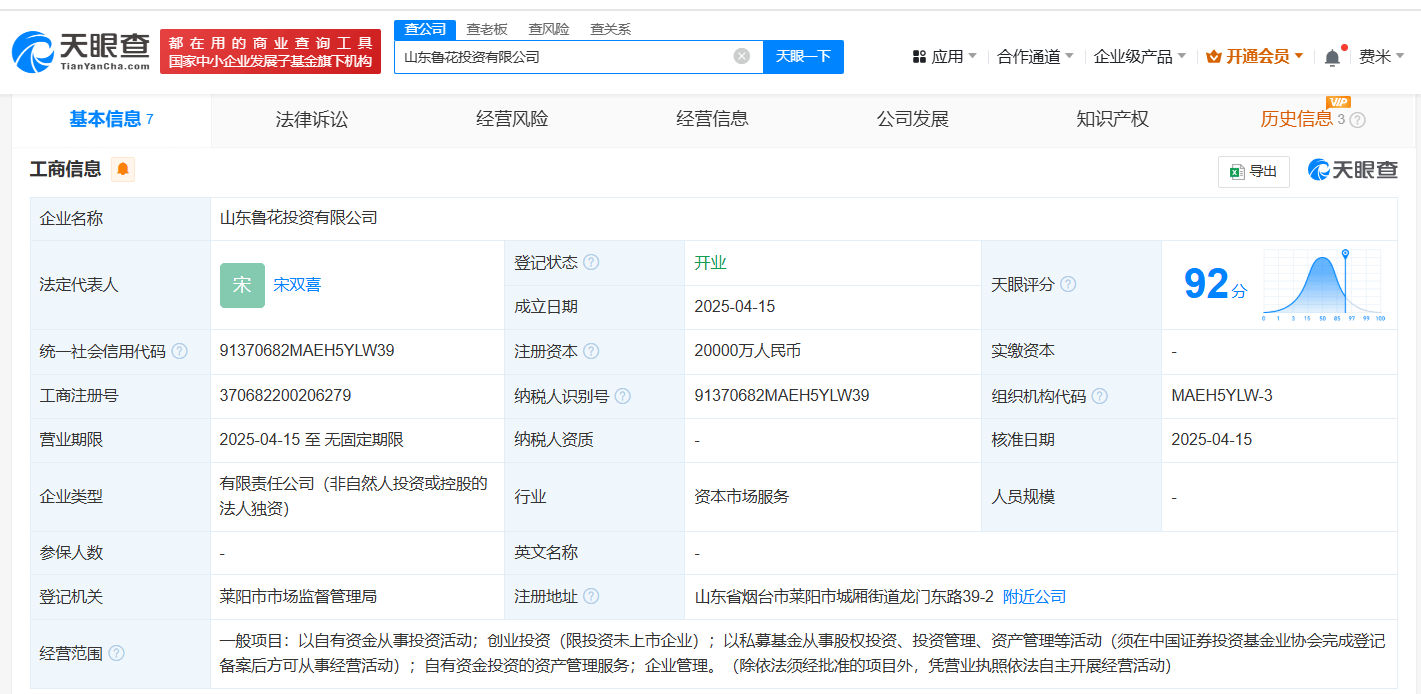Open the 宋双喜 legal representative link
Viewport: 1421px width, 694px height.
(x=297, y=285)
